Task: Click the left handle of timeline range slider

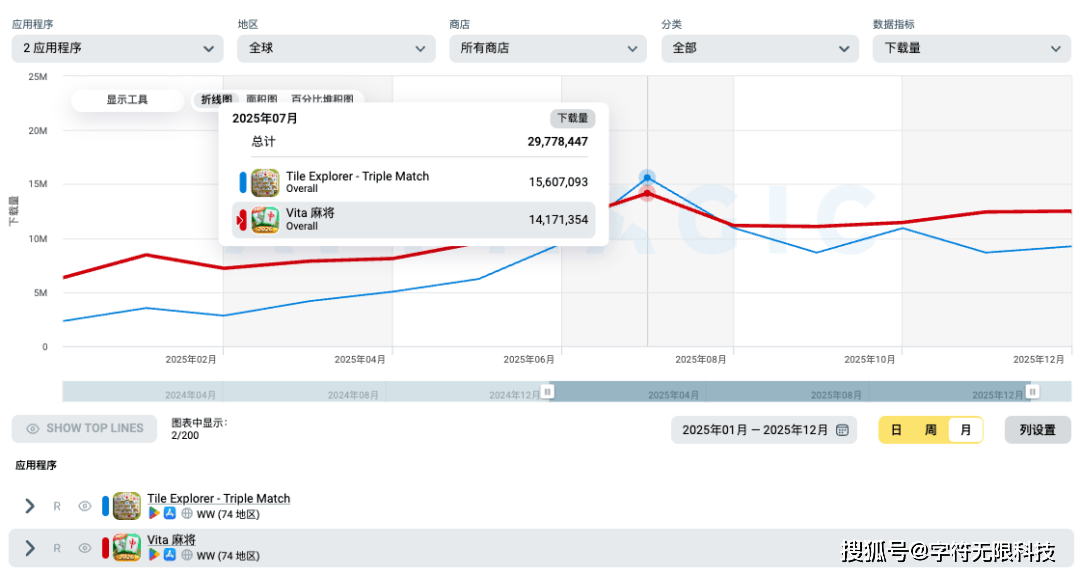Action: coord(547,391)
